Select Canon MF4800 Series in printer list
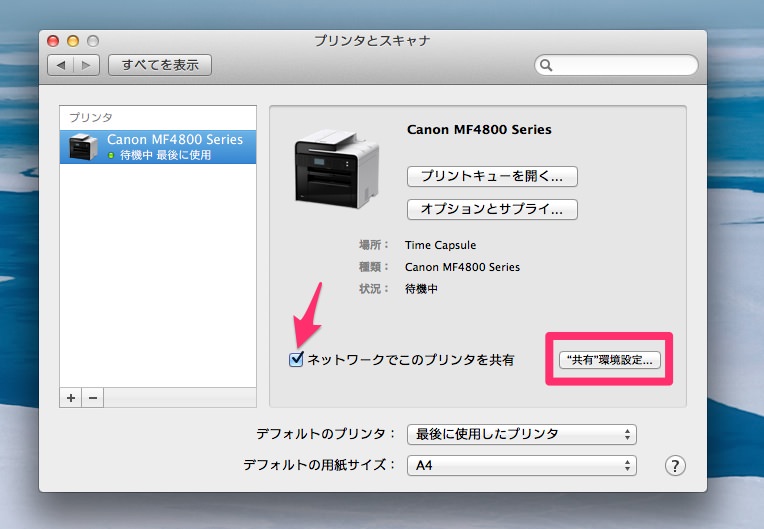 click(x=158, y=147)
